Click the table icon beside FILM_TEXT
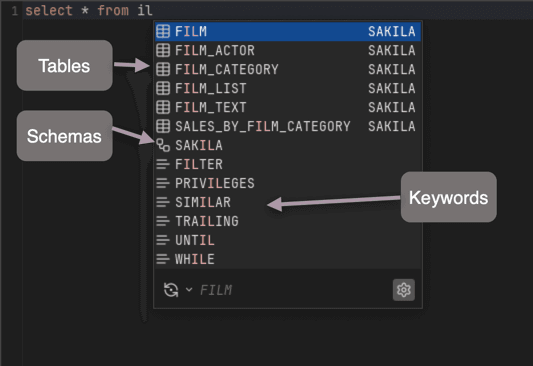Screen dimensions: 533x366 tap(163, 108)
